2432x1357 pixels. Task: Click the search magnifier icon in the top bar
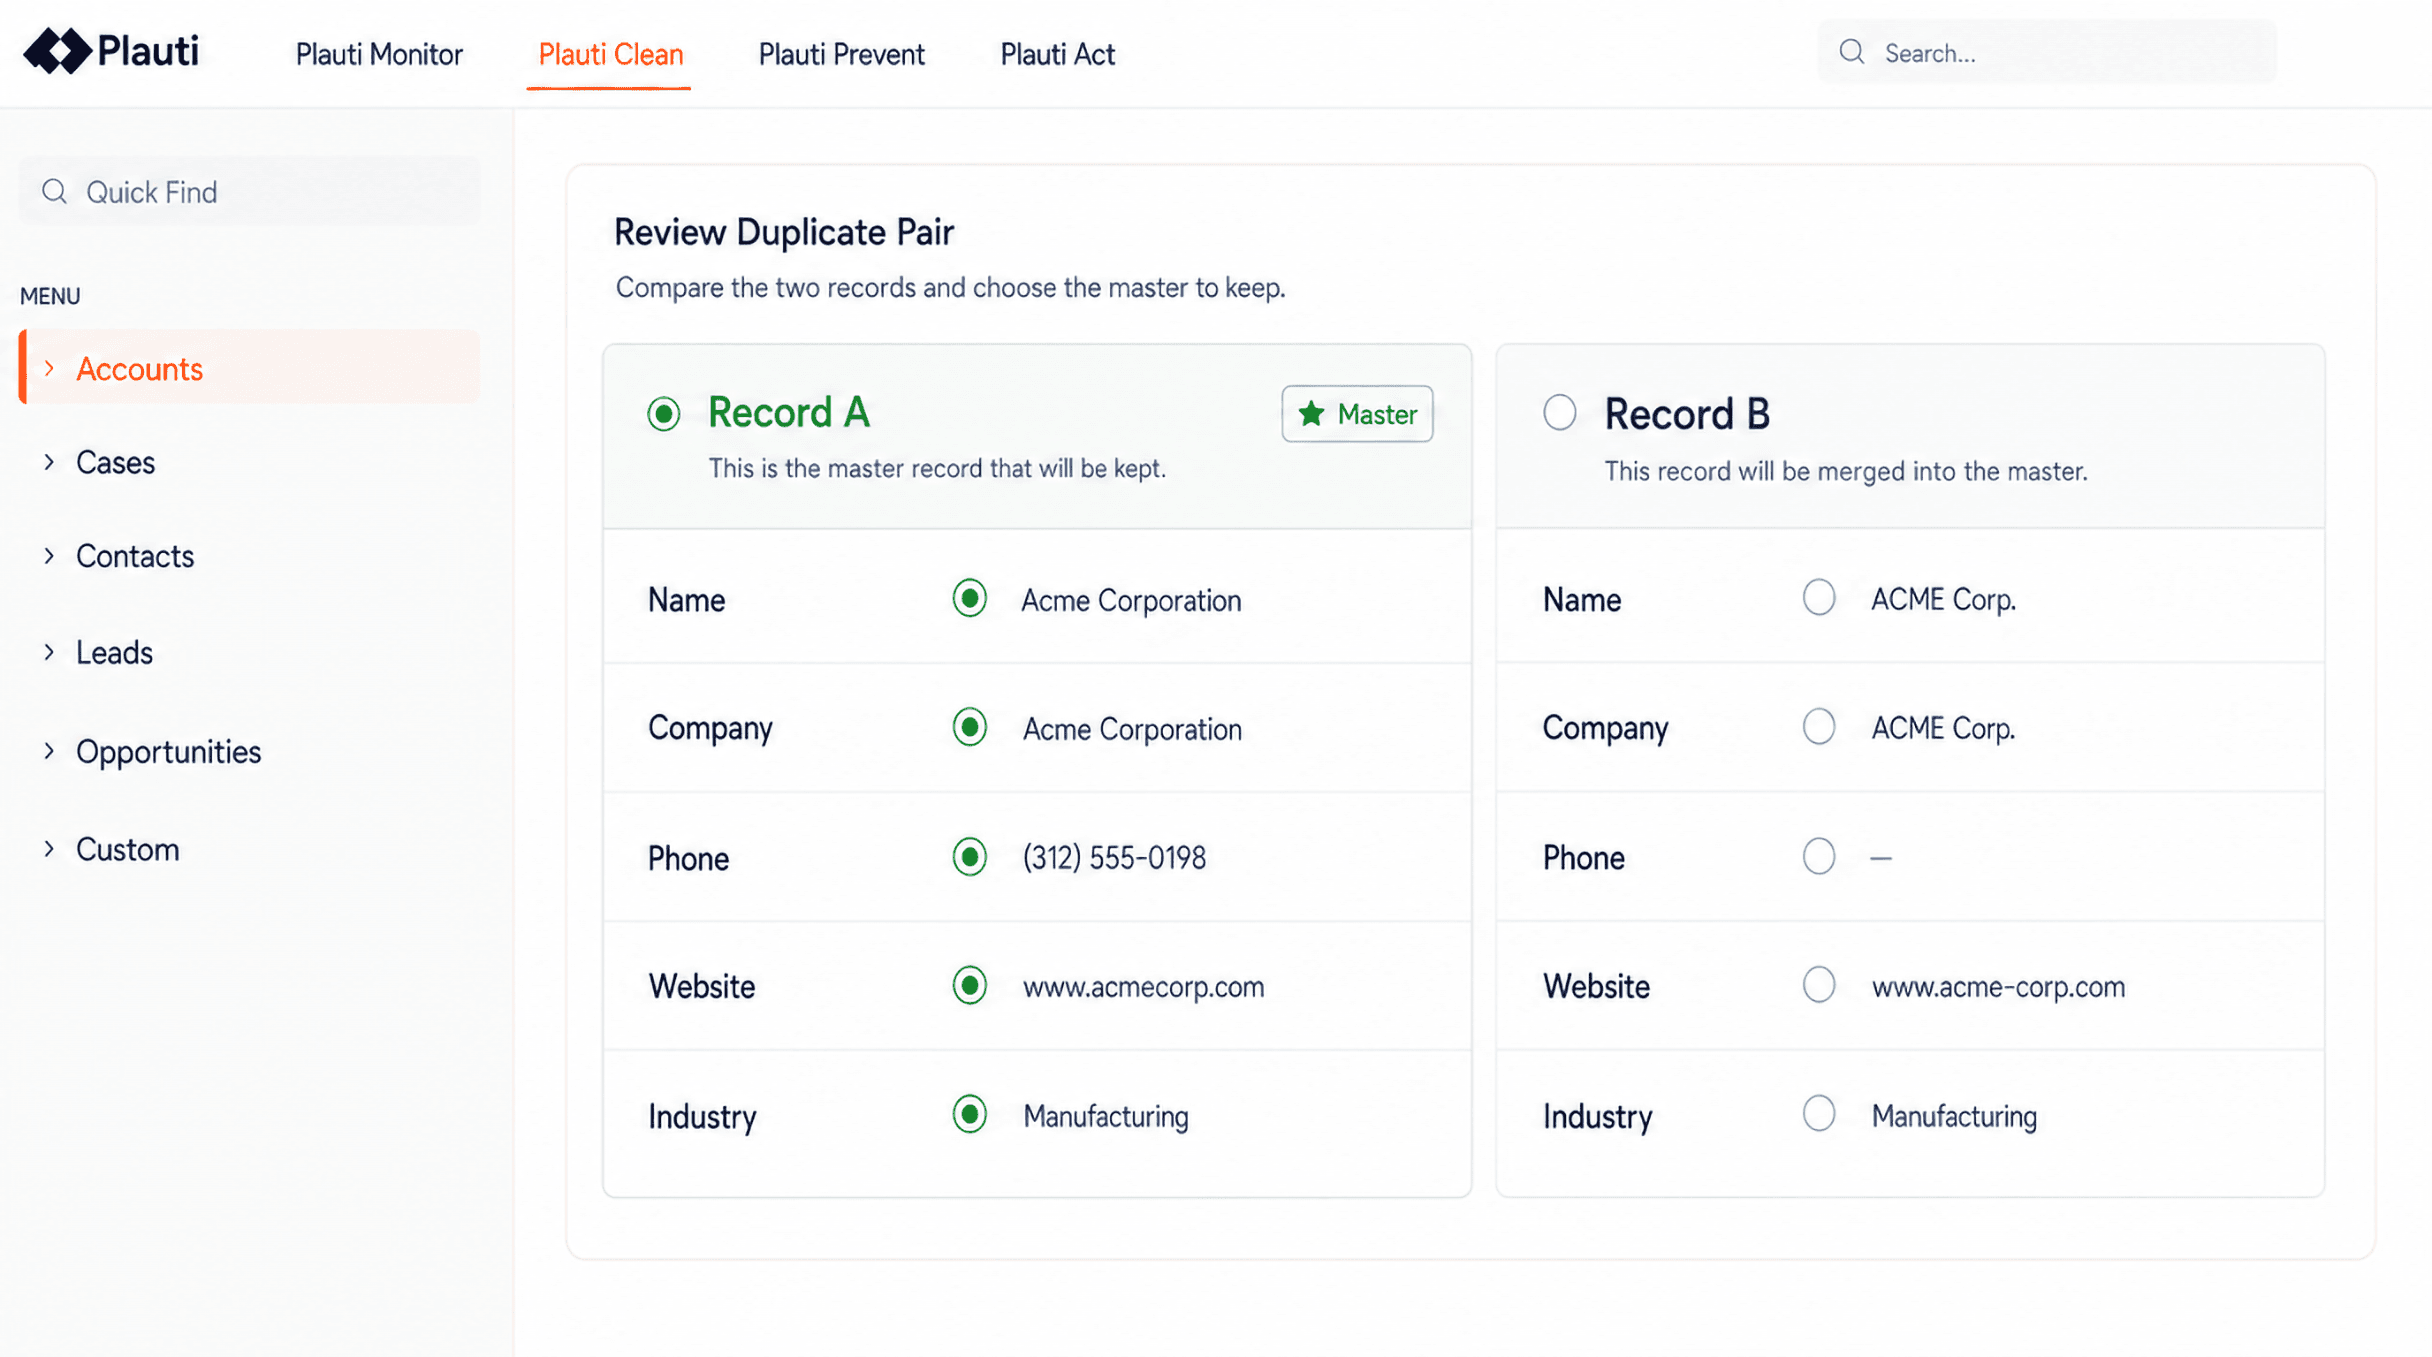tap(1851, 52)
